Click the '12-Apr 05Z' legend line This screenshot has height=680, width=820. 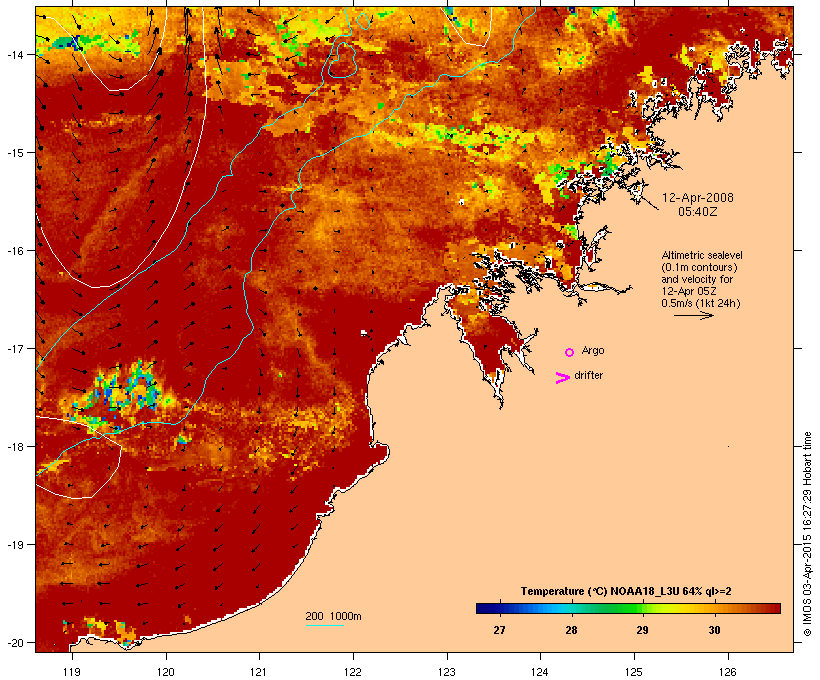(689, 291)
